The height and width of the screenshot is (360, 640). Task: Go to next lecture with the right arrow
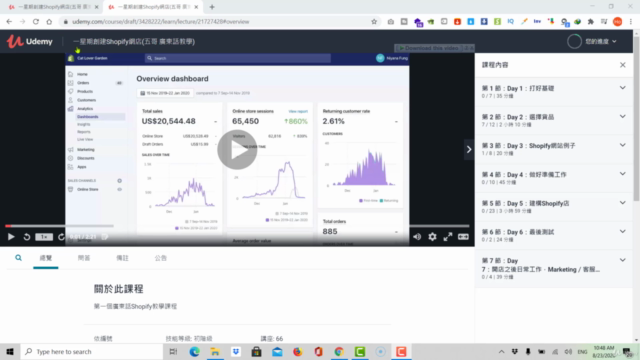pos(469,149)
